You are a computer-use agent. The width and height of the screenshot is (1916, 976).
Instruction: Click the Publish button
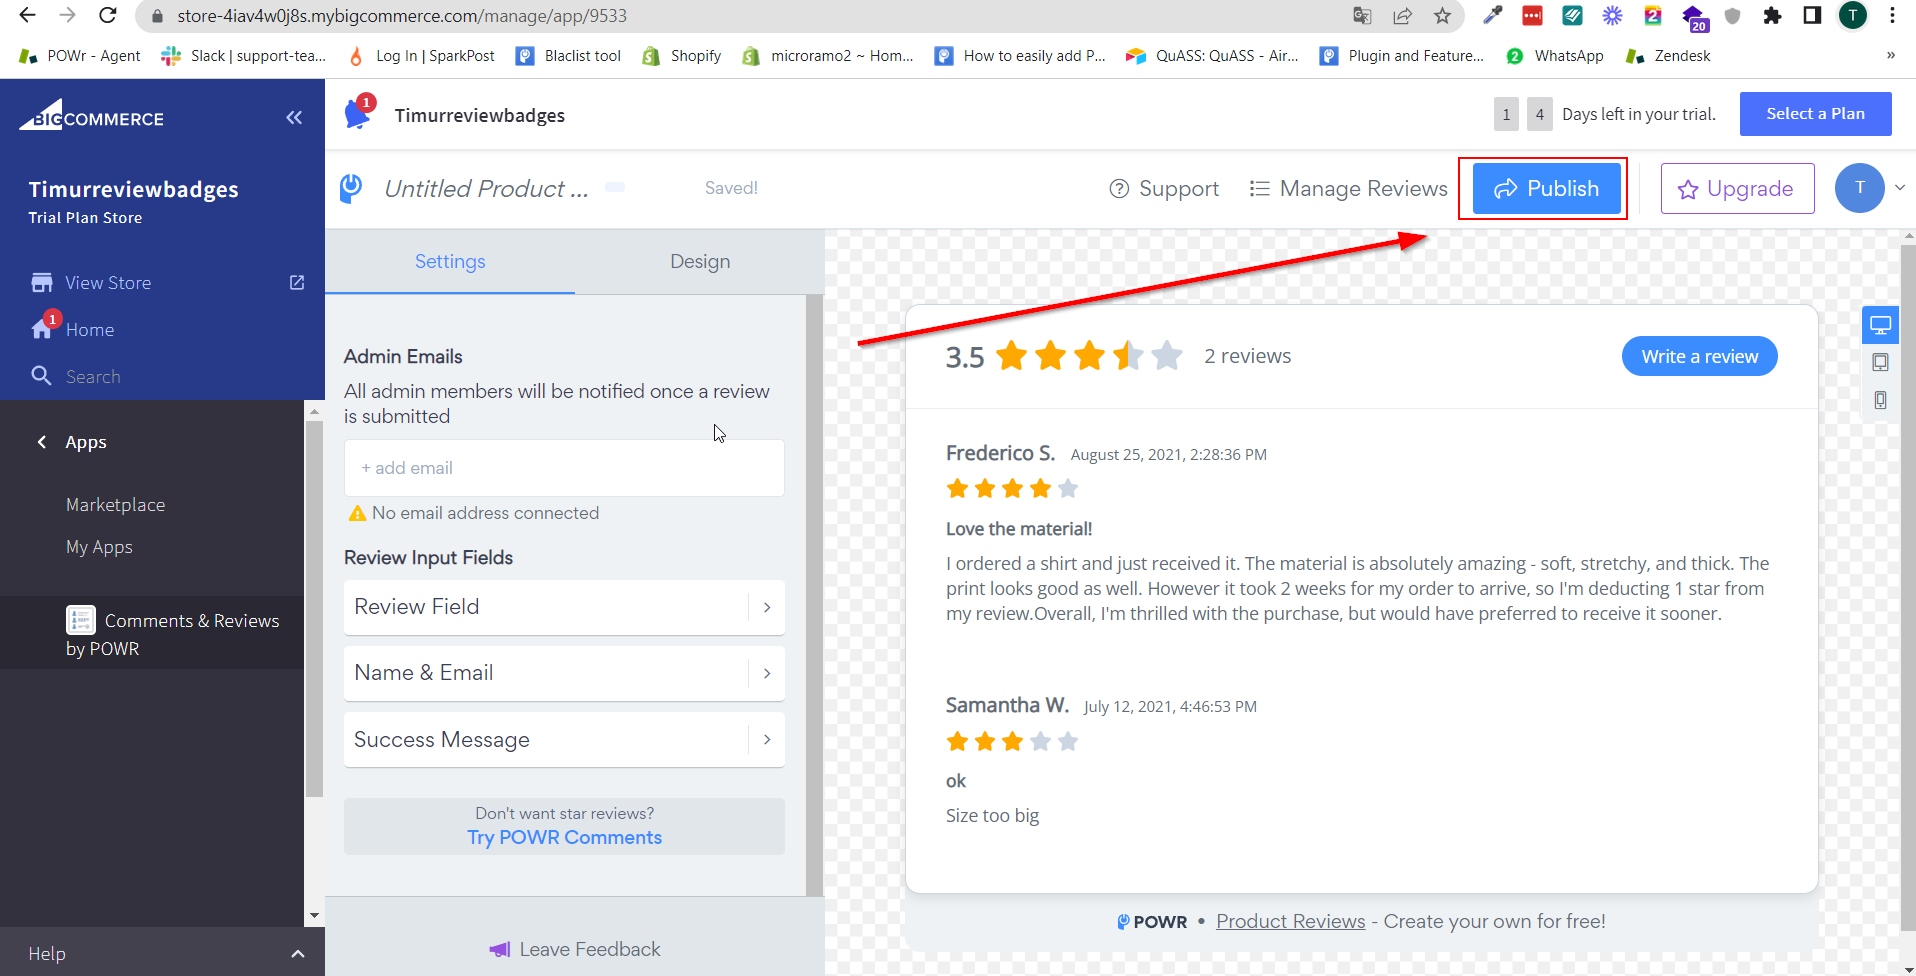(x=1546, y=188)
